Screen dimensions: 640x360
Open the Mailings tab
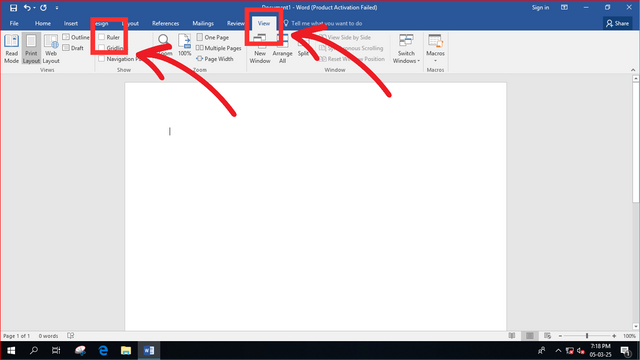click(x=203, y=23)
